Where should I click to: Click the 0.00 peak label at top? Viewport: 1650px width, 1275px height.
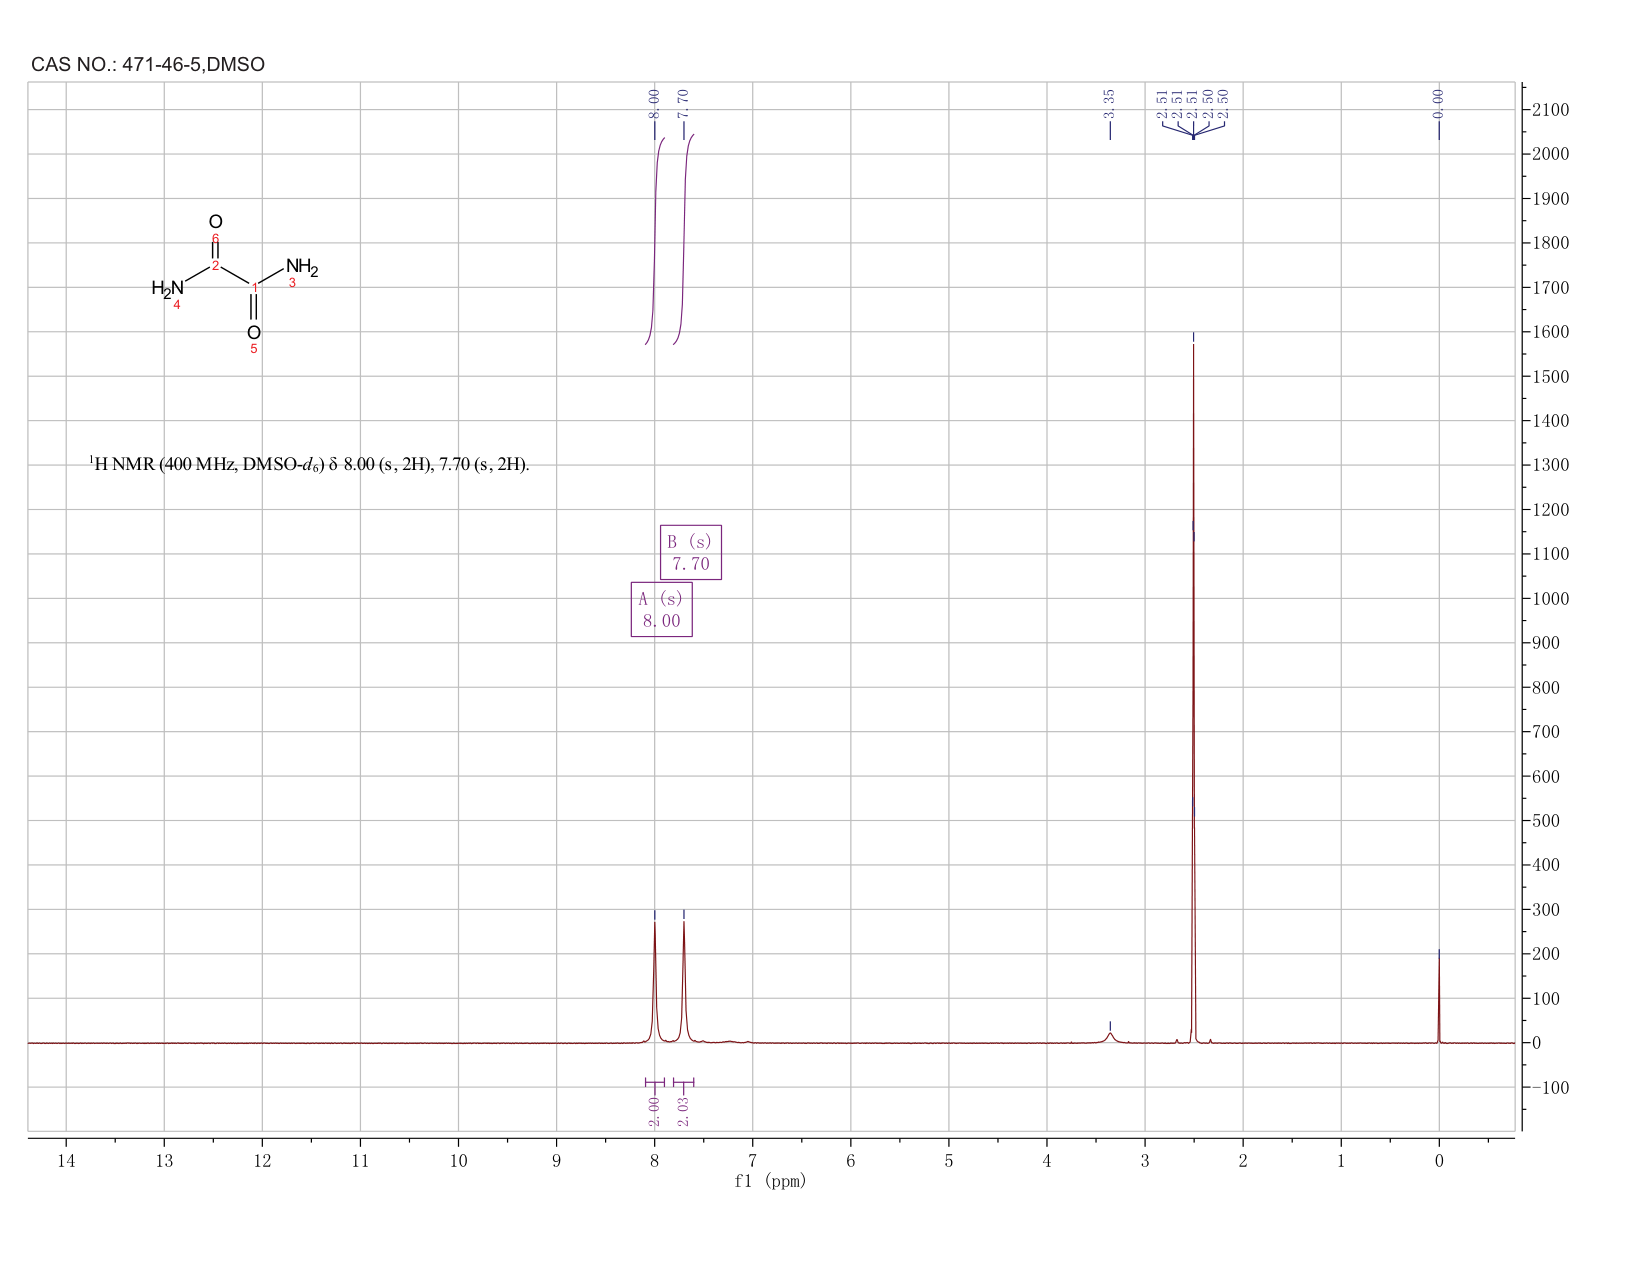coord(1439,103)
